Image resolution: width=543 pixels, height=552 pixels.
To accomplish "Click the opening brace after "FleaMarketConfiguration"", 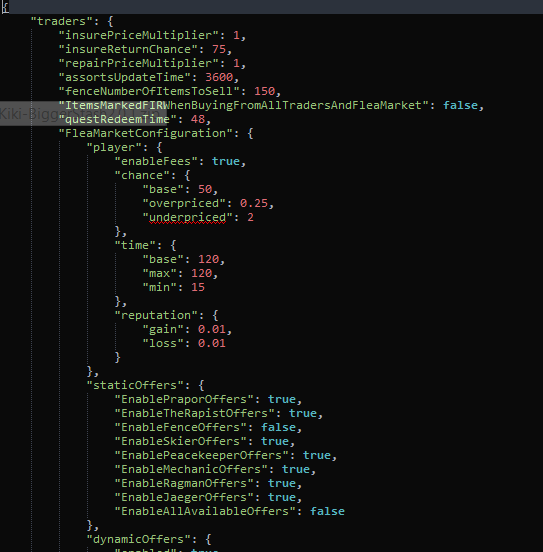I will 250,133.
